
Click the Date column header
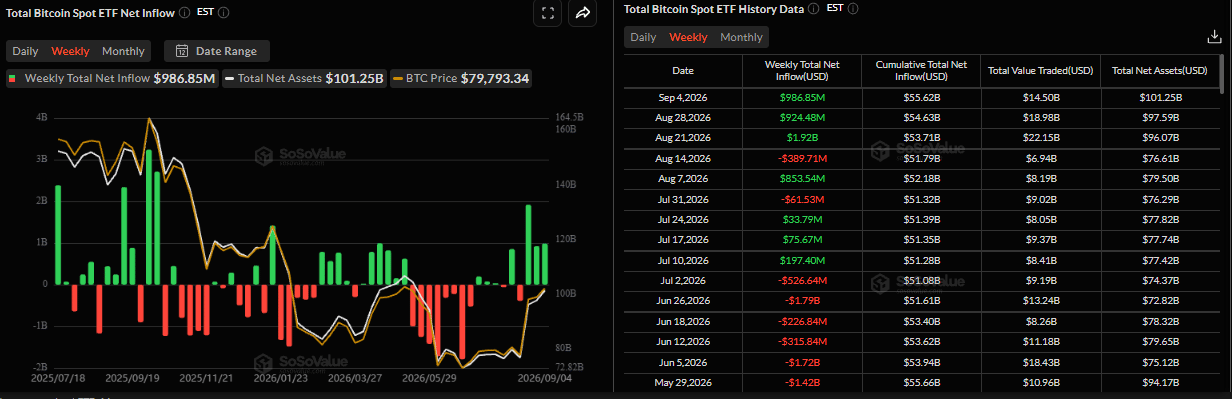(x=683, y=71)
